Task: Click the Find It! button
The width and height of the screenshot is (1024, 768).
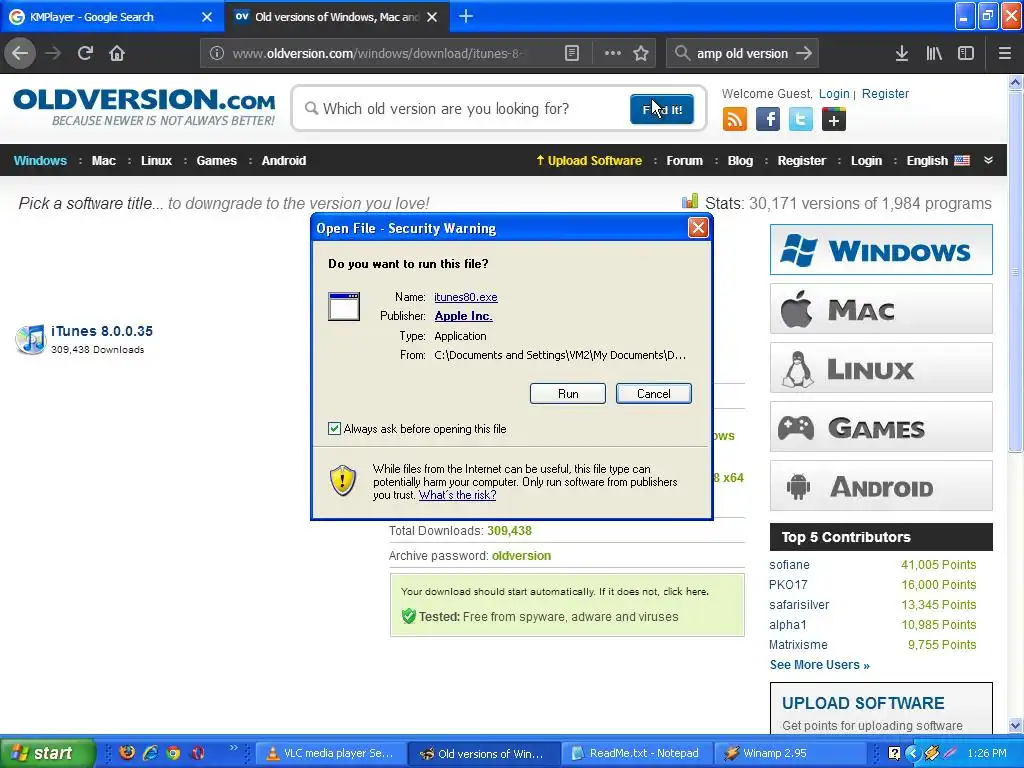Action: [x=662, y=109]
